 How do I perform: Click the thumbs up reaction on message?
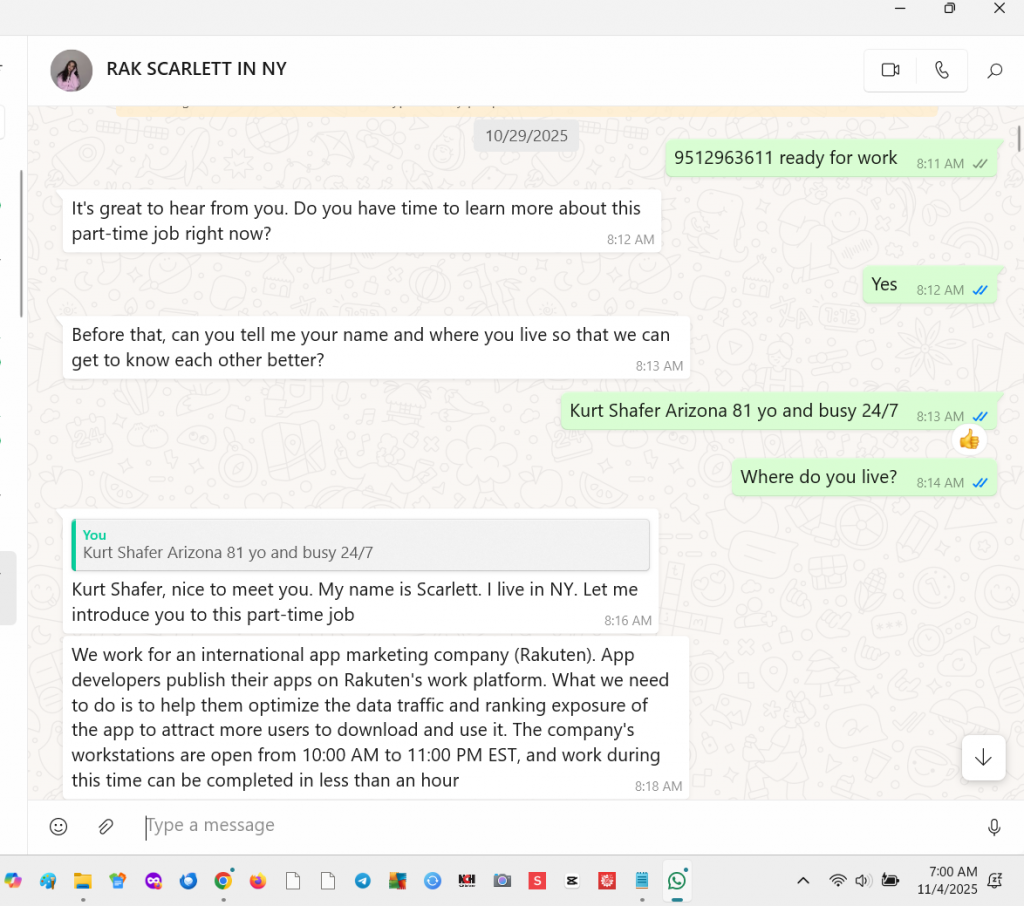tap(968, 439)
